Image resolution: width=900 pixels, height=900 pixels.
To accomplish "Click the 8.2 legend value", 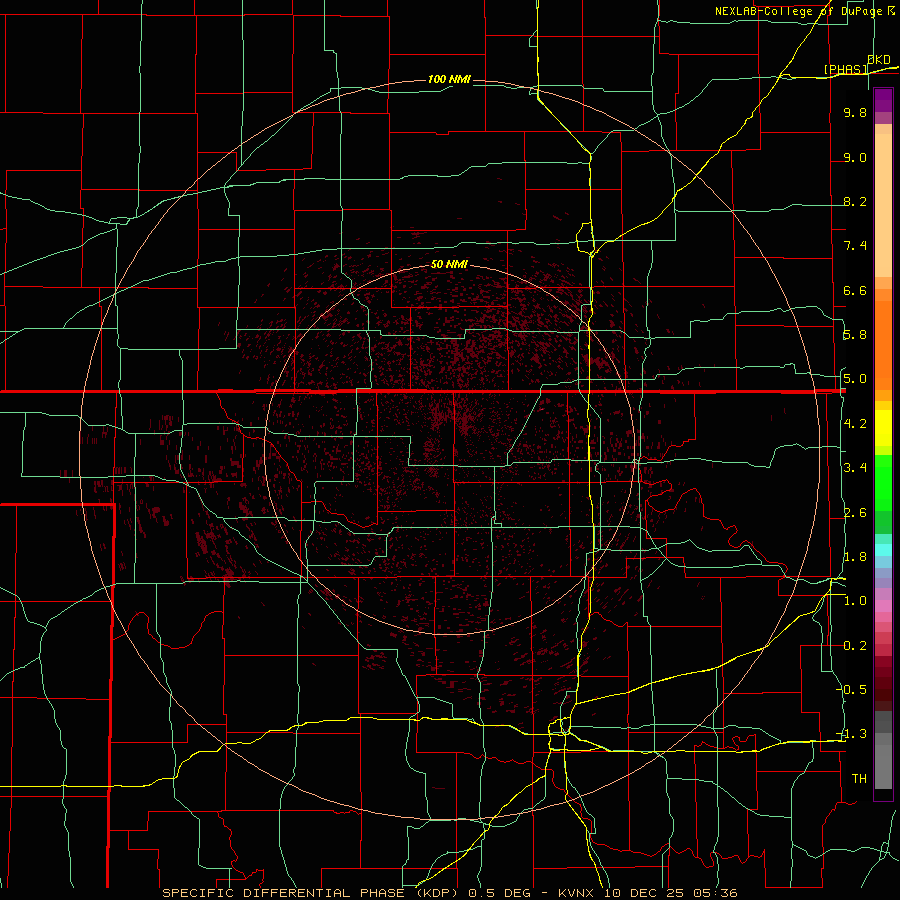I will (855, 201).
